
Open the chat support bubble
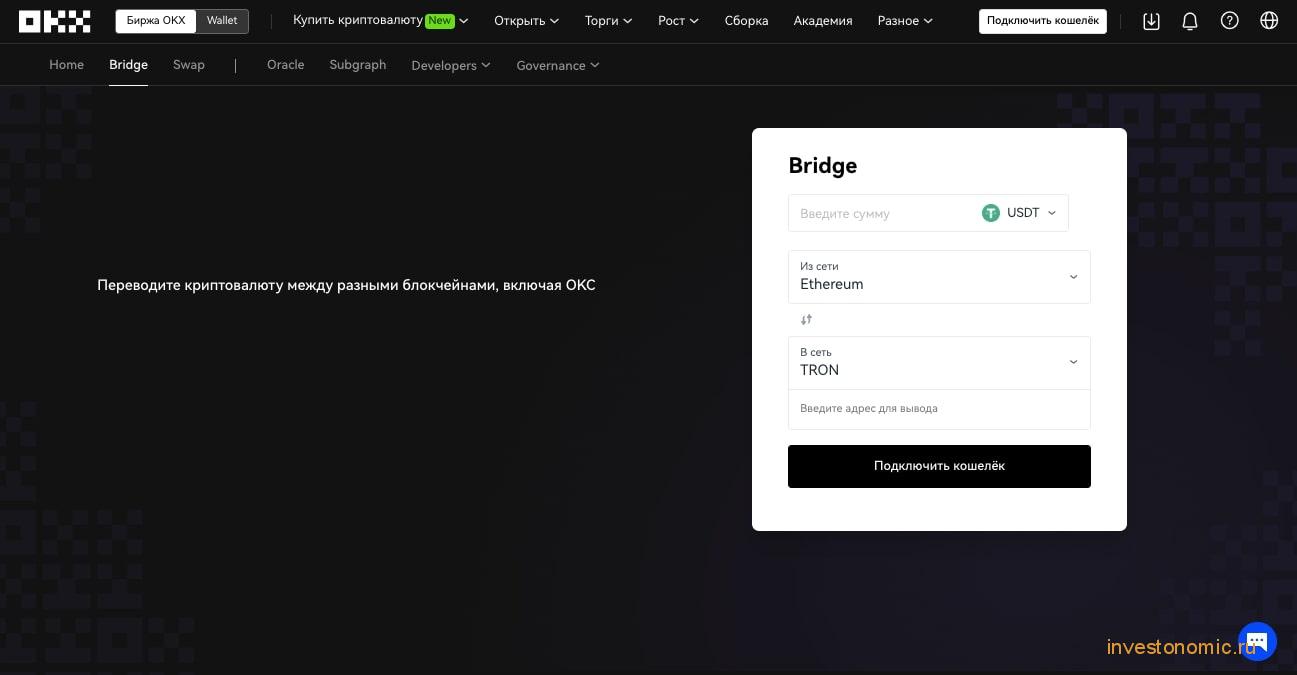pos(1257,641)
